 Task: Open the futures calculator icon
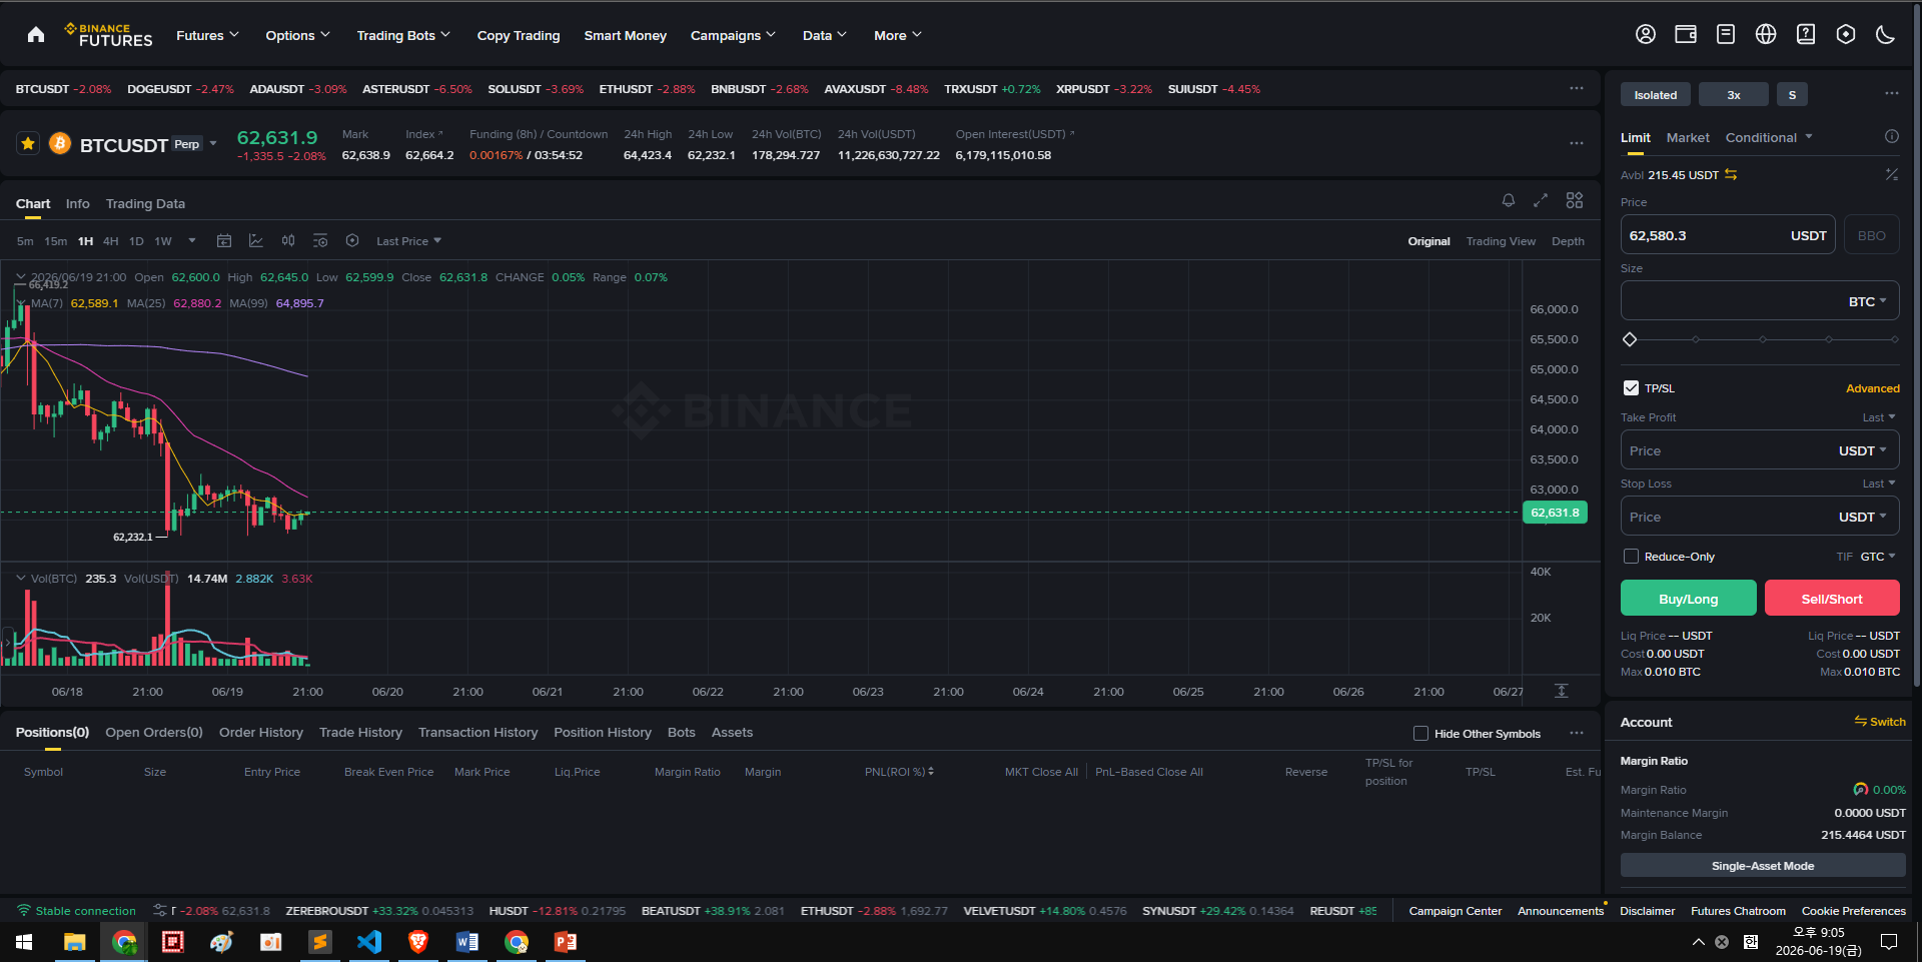(1891, 175)
